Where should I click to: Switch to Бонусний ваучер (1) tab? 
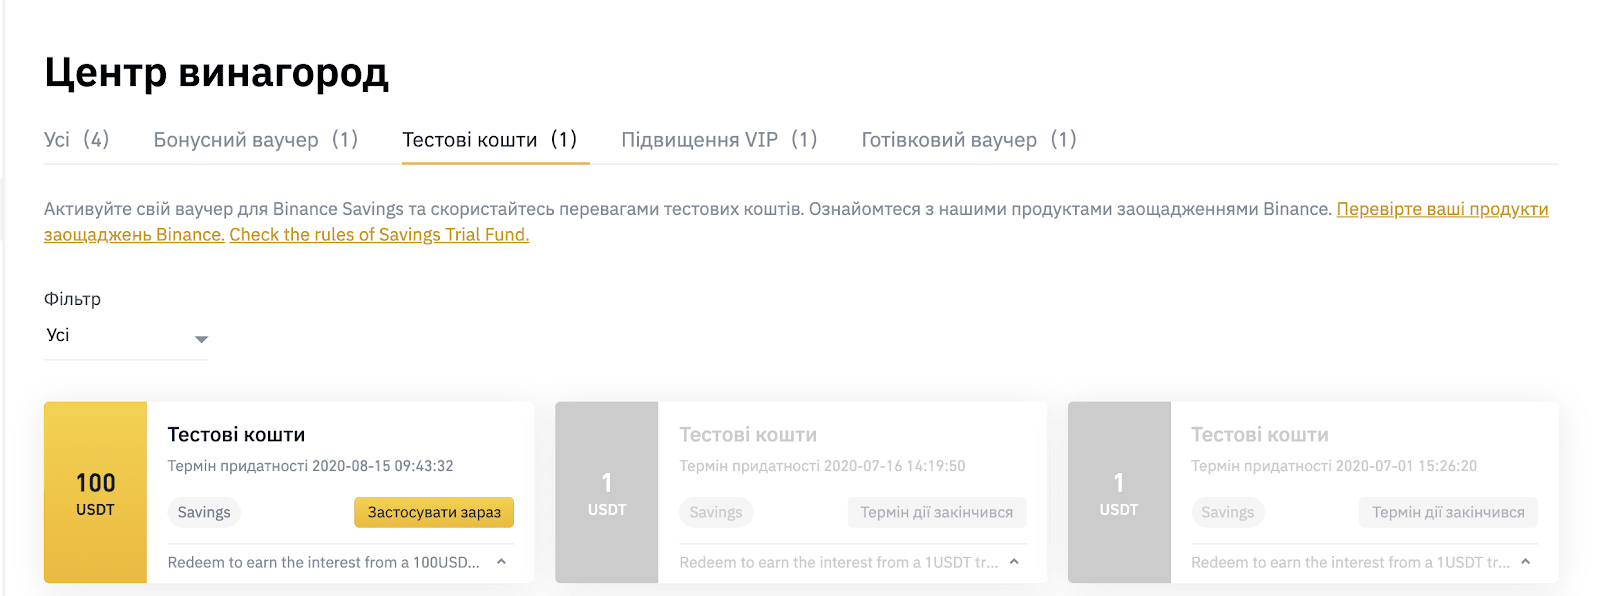point(256,140)
